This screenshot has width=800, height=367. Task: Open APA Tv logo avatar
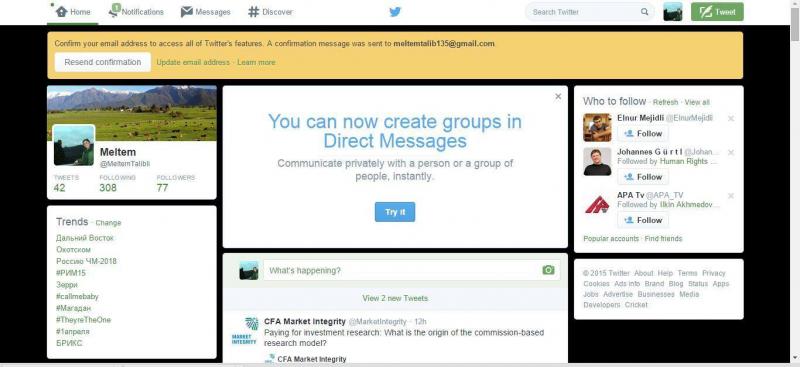point(597,205)
